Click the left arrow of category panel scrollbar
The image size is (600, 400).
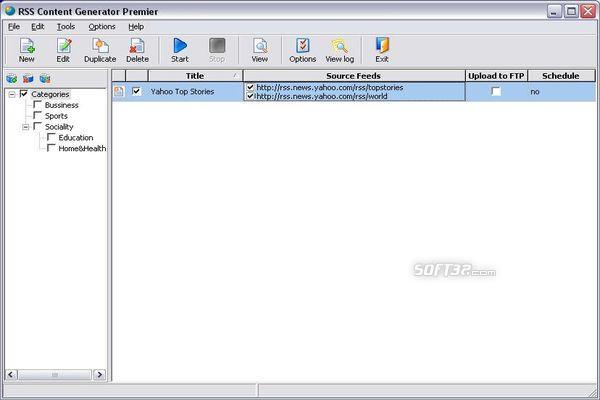pos(11,374)
